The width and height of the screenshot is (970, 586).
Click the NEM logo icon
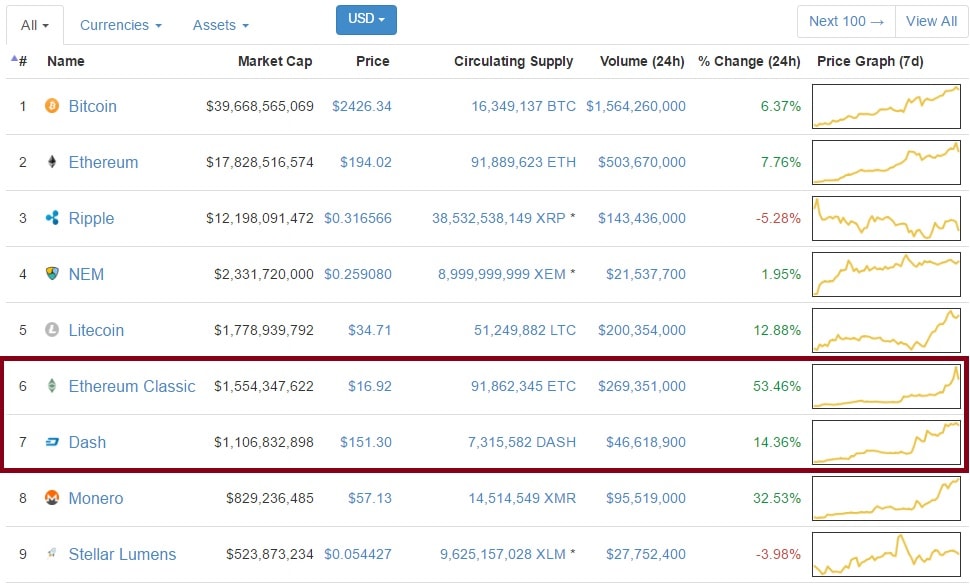[52, 274]
